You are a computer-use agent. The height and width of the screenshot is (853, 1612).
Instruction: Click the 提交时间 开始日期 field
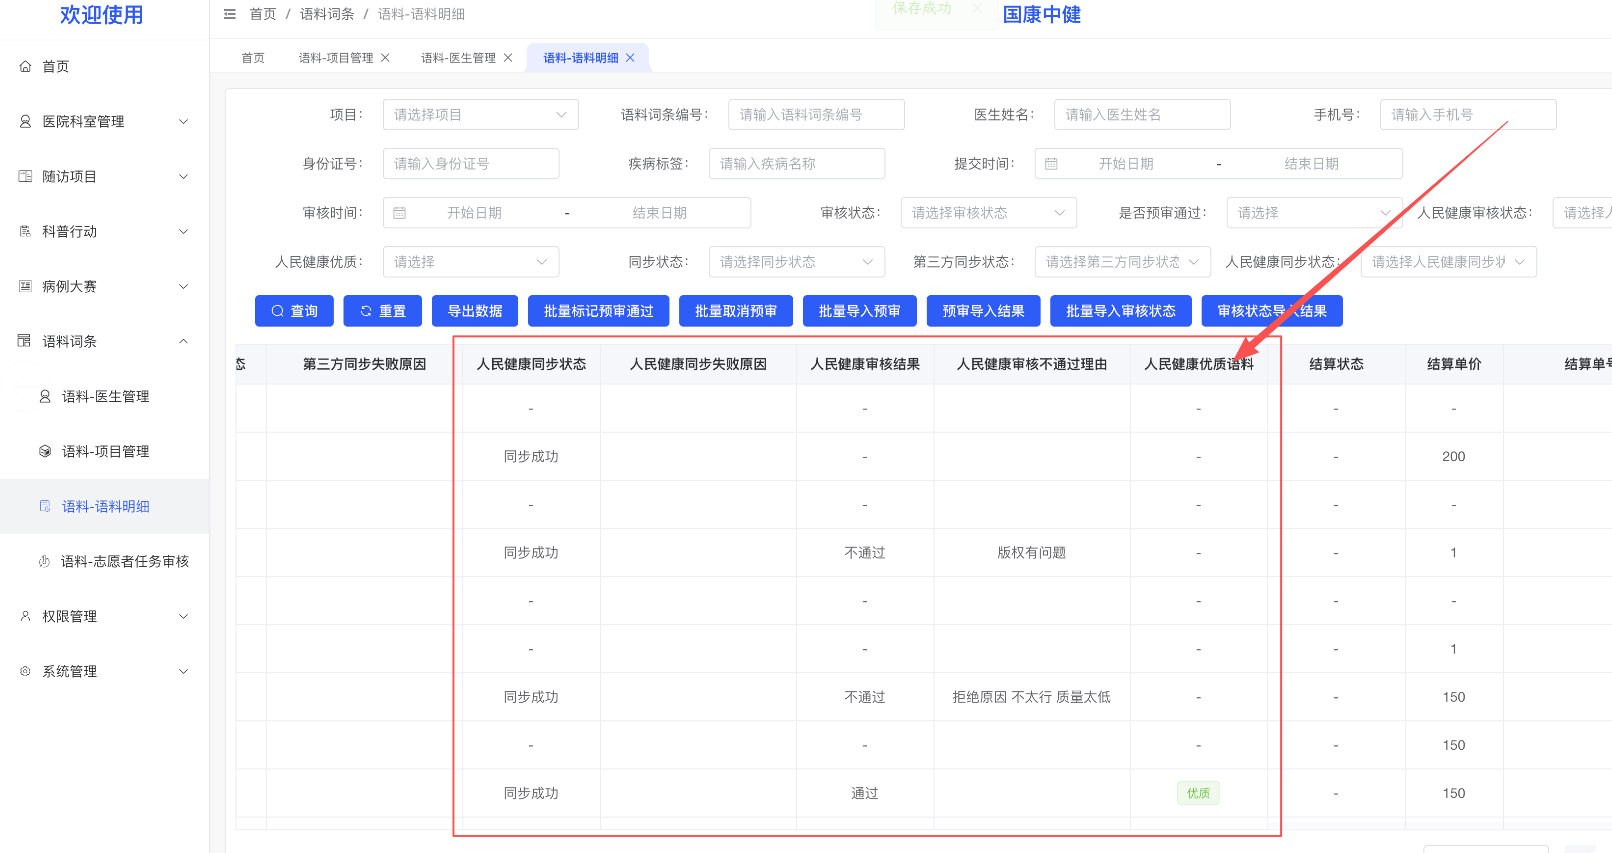[x=1126, y=164]
